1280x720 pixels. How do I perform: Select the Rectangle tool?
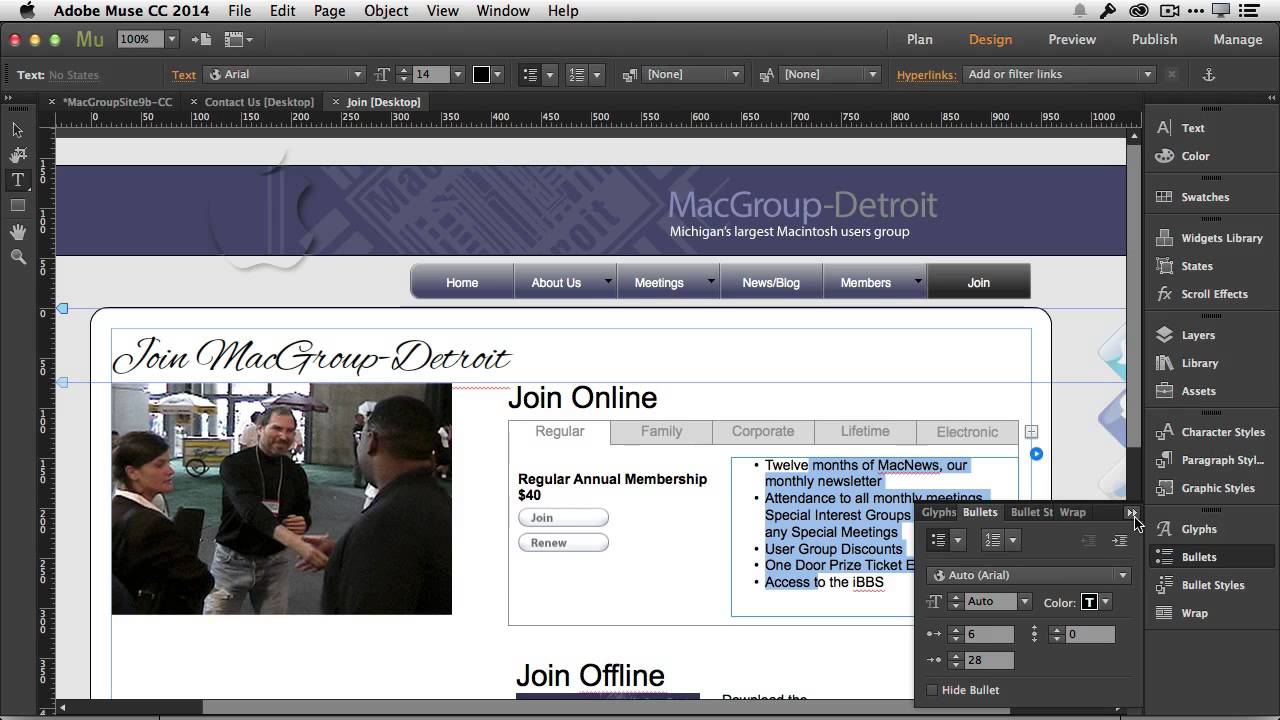pyautogui.click(x=18, y=206)
